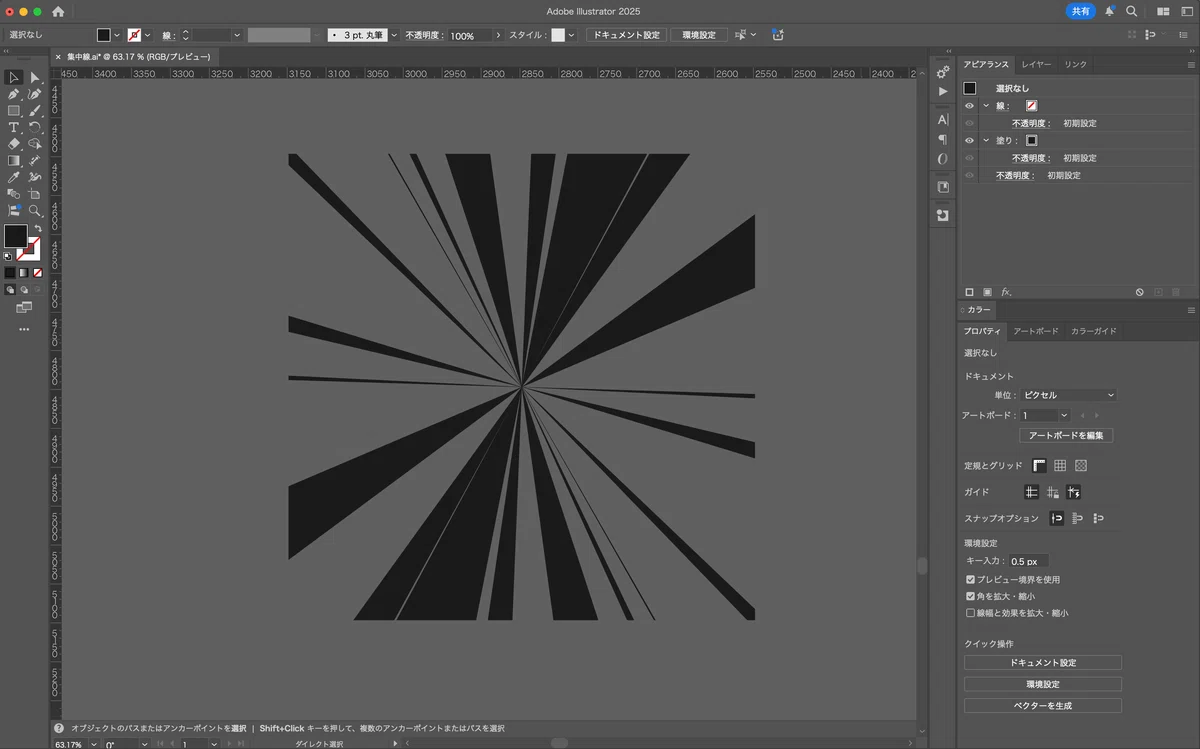This screenshot has height=749, width=1200.
Task: Toggle visibility of the 線 (stroke) row
Action: point(969,106)
